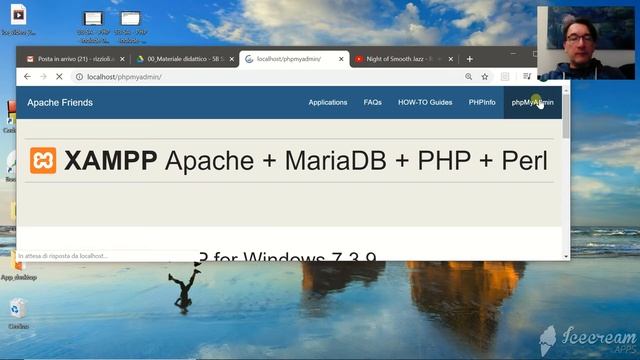The height and width of the screenshot is (360, 640).
Task: Open HOW-TO Guides nav link
Action: point(425,102)
